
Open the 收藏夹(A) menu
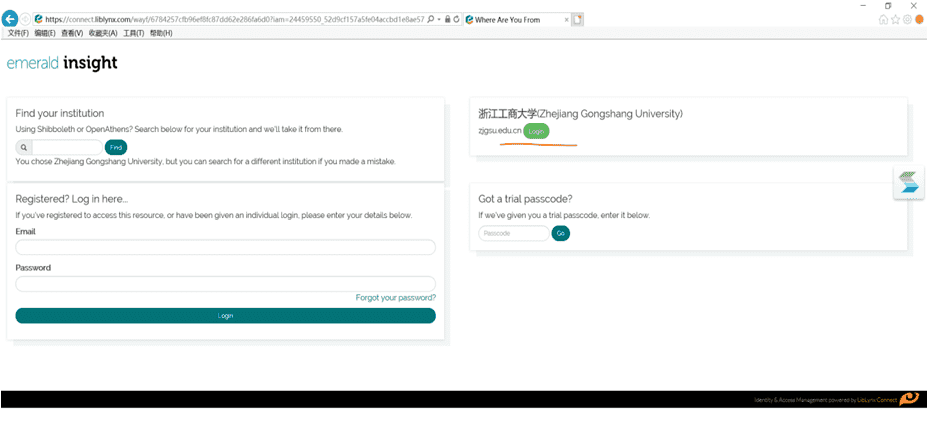click(x=103, y=33)
